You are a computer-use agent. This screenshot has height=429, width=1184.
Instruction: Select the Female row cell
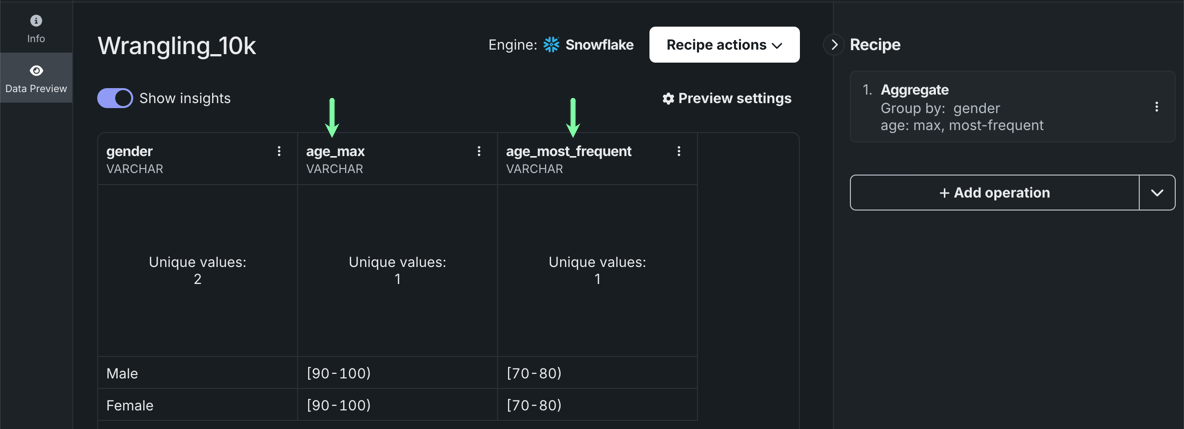[x=197, y=405]
